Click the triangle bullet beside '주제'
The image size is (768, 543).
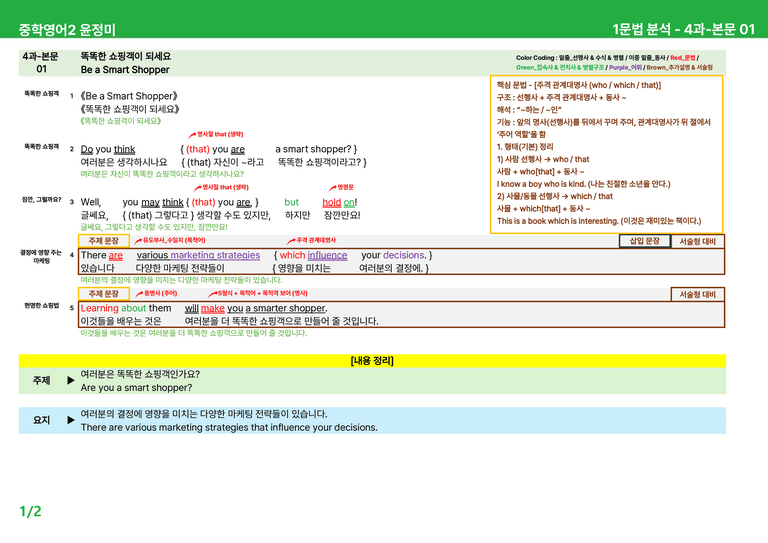coord(71,380)
